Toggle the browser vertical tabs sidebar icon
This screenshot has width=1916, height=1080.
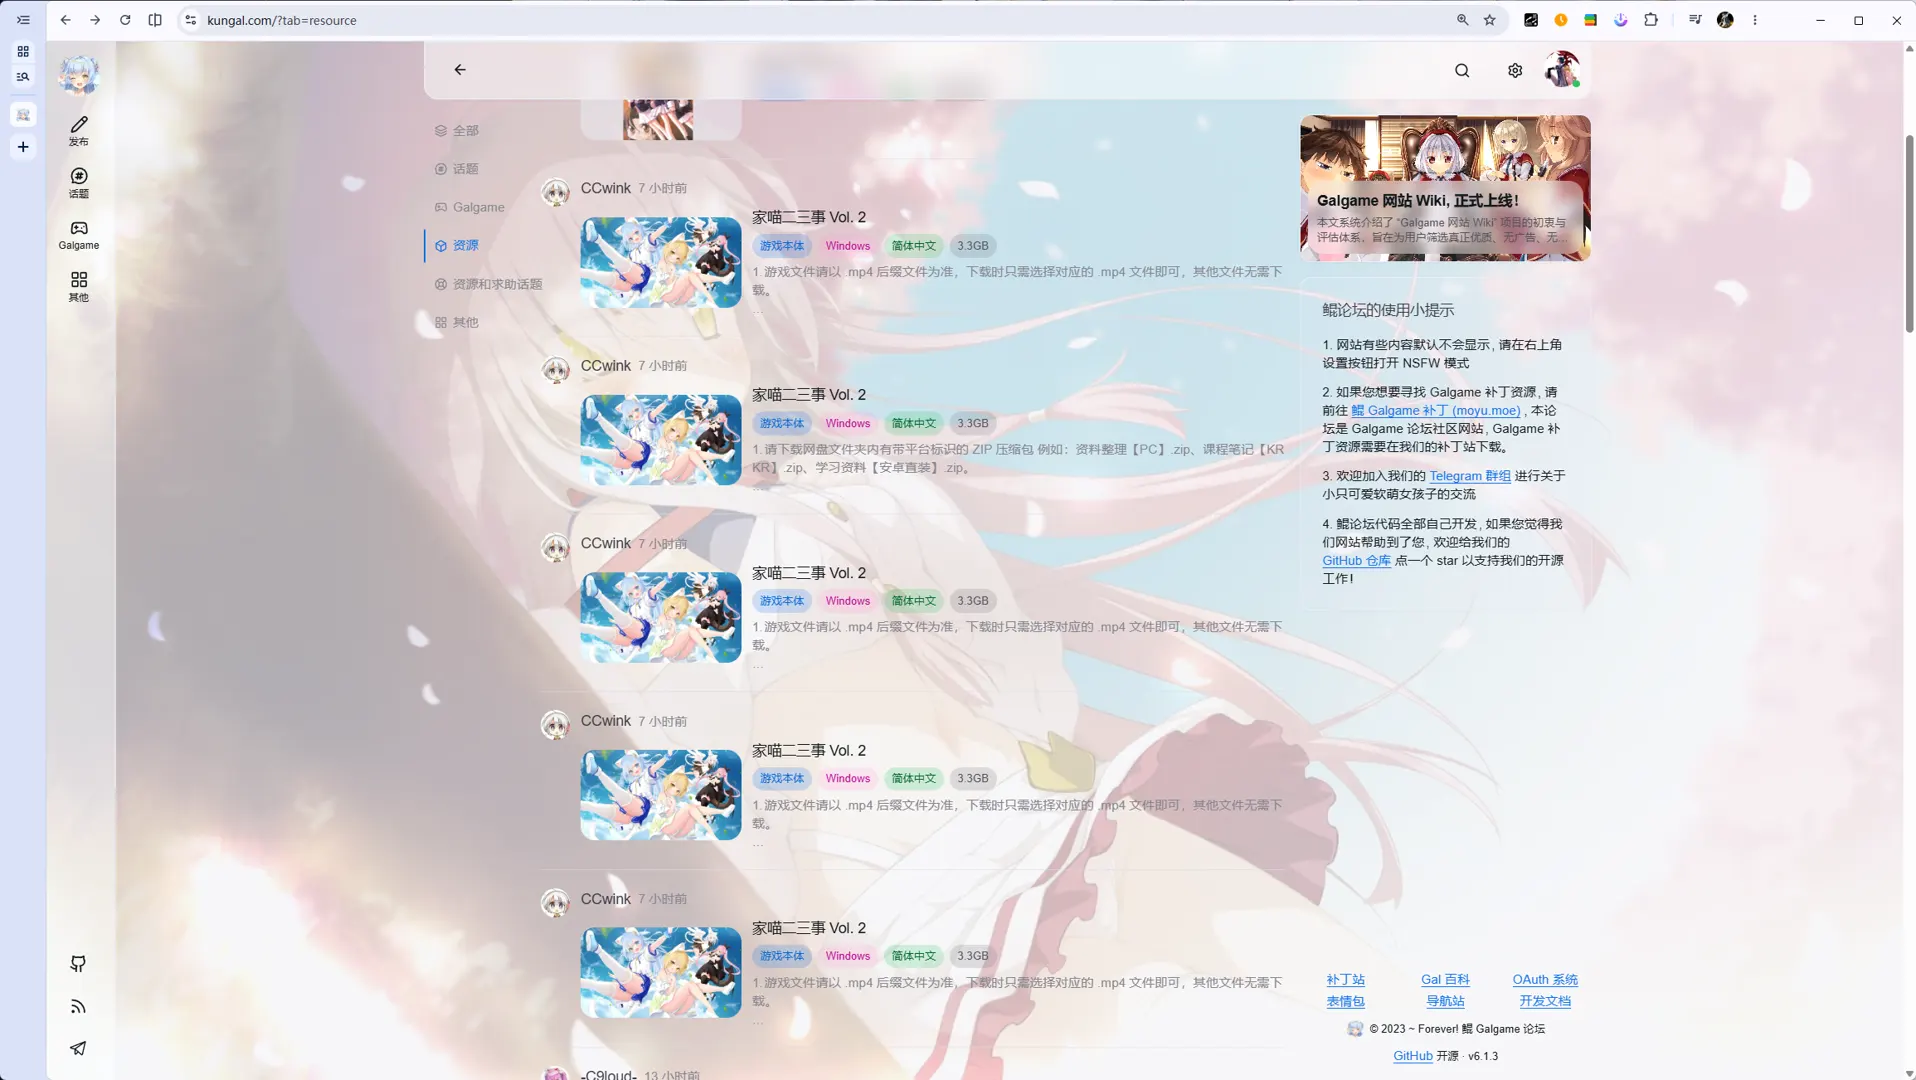coord(23,20)
